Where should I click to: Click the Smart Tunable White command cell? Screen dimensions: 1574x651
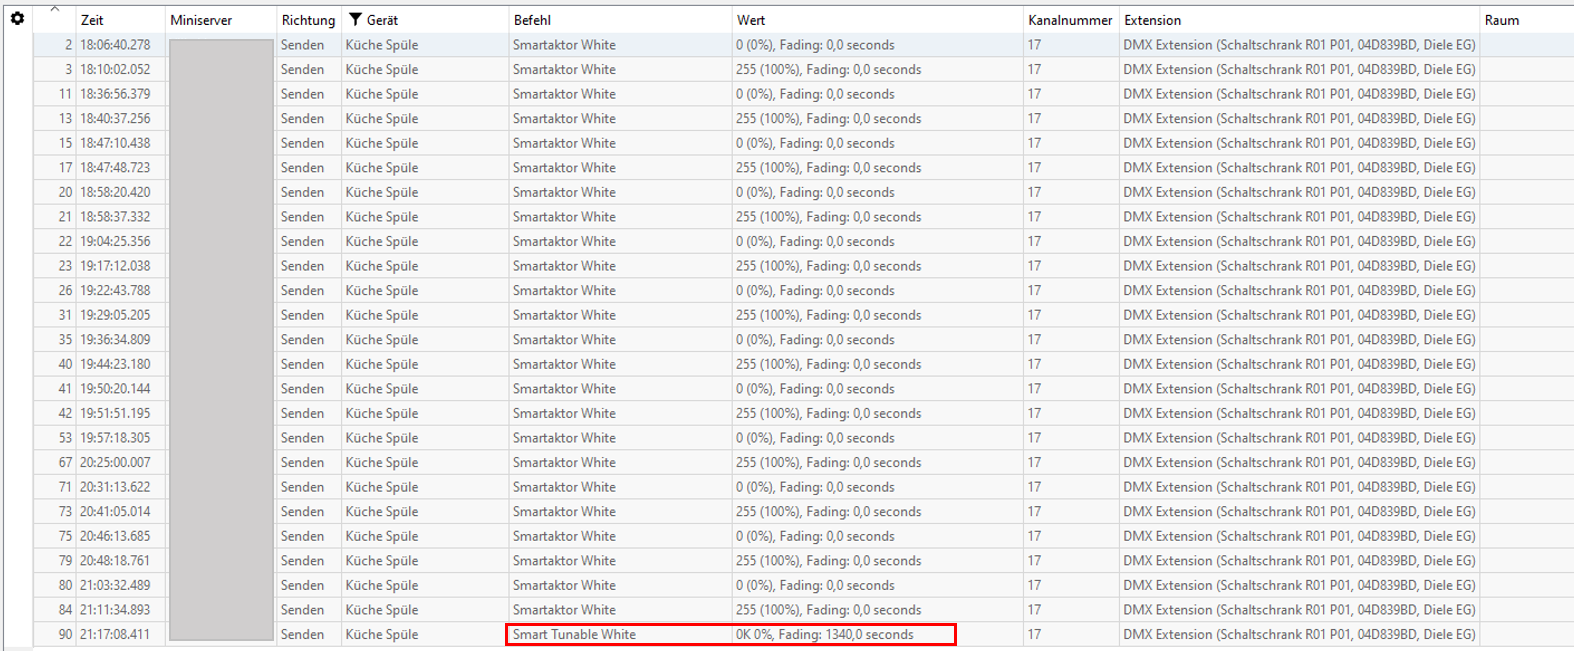574,634
